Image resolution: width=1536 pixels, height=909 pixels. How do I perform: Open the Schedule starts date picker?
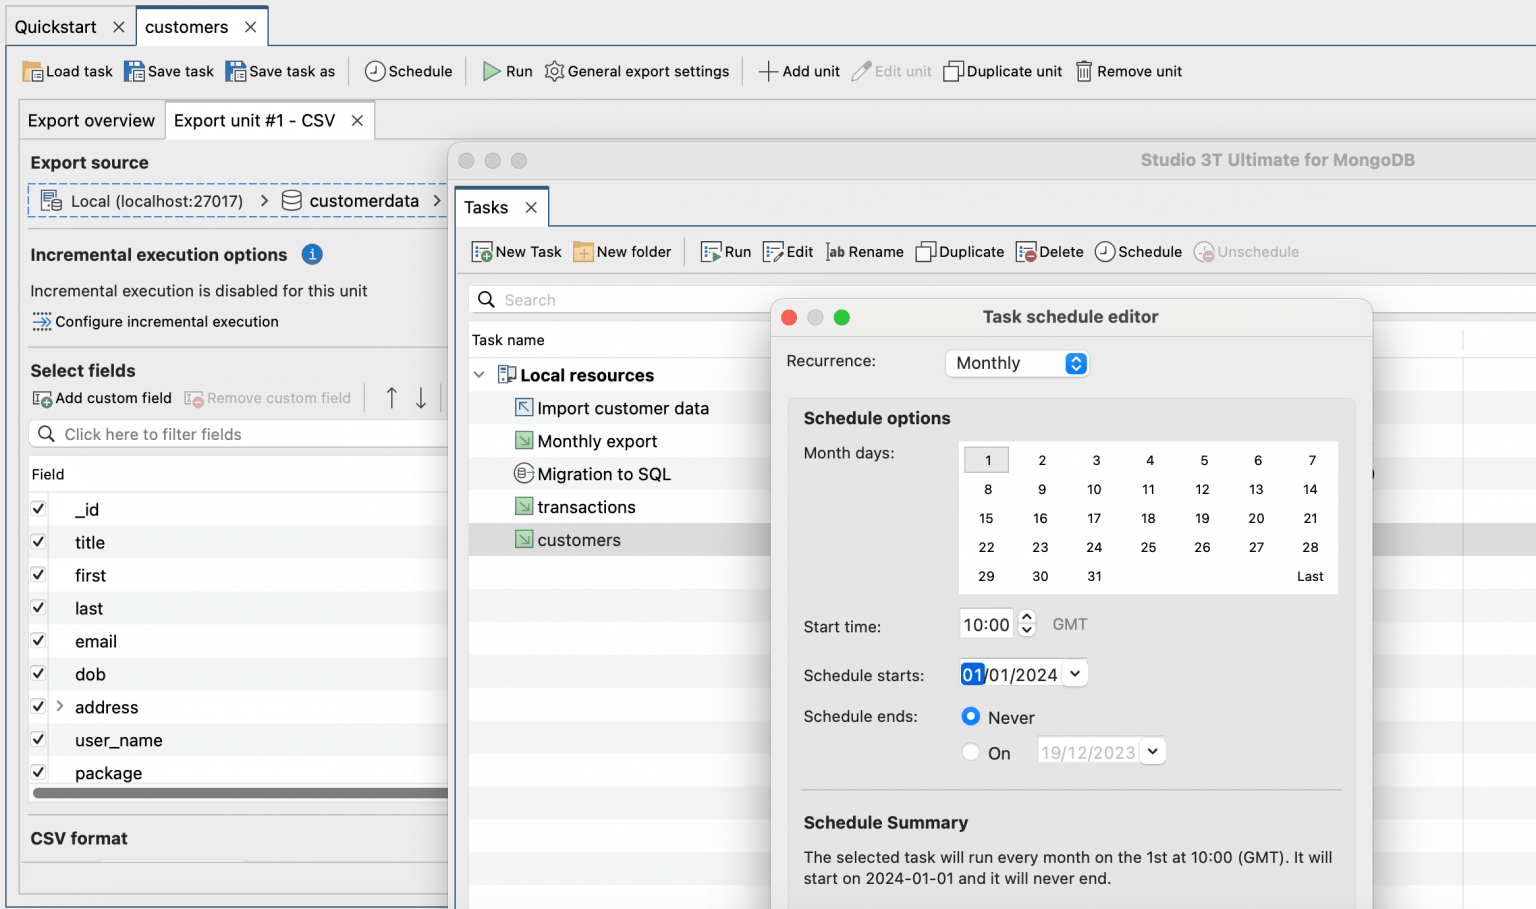click(x=1074, y=673)
